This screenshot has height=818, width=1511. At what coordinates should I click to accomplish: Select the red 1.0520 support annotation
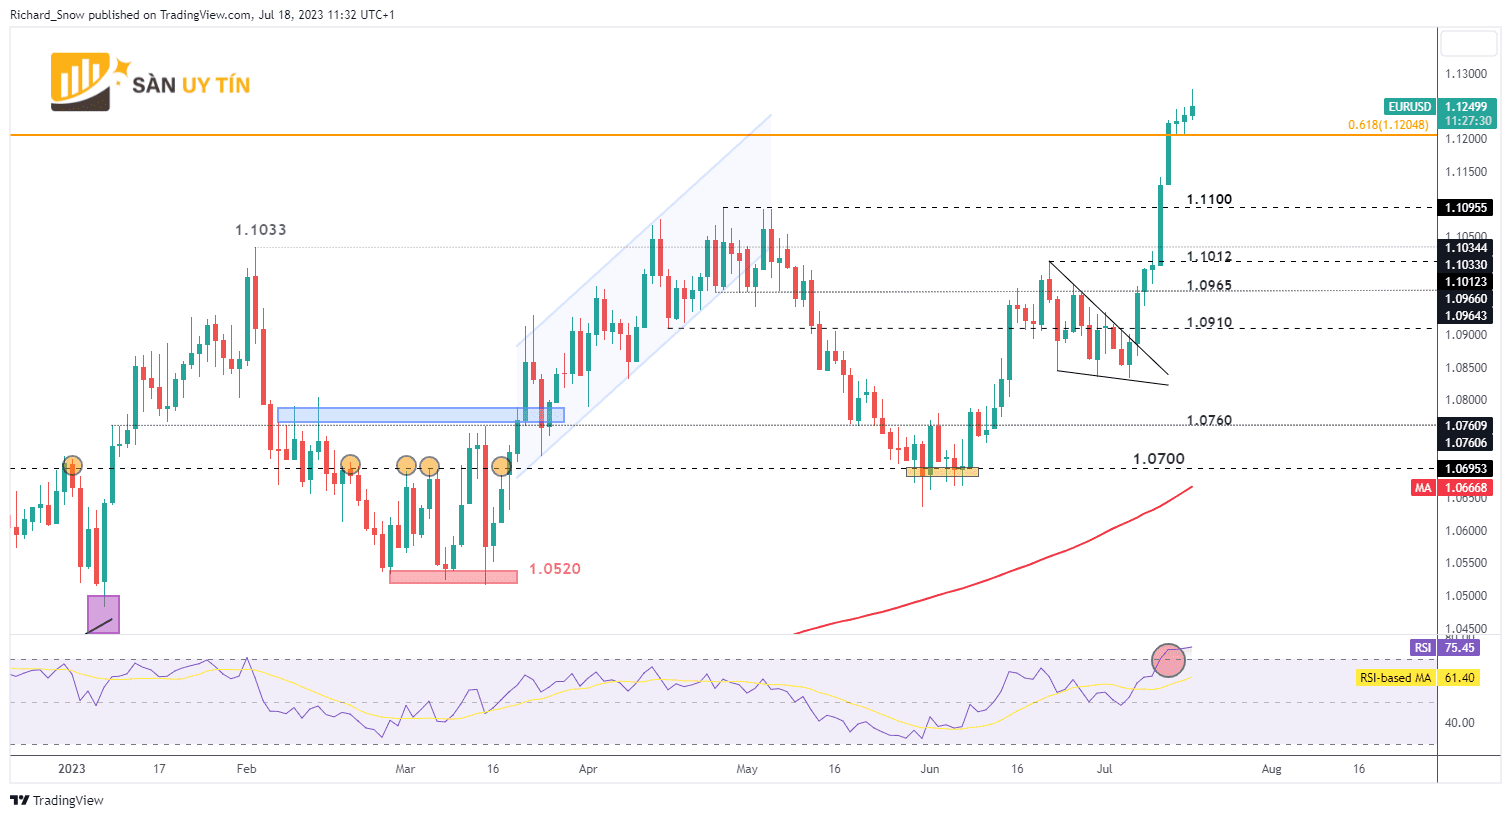pyautogui.click(x=555, y=569)
